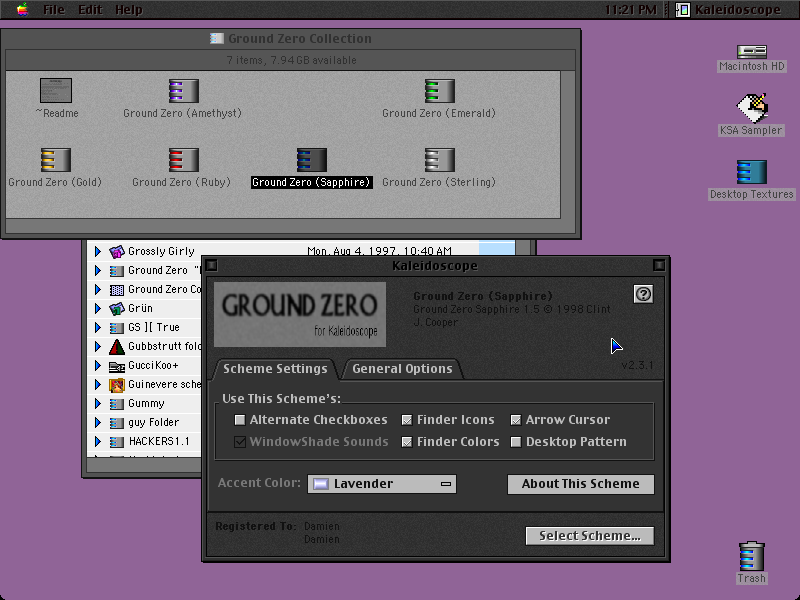Open the ~Readme document icon
This screenshot has height=600, width=800.
(x=56, y=90)
